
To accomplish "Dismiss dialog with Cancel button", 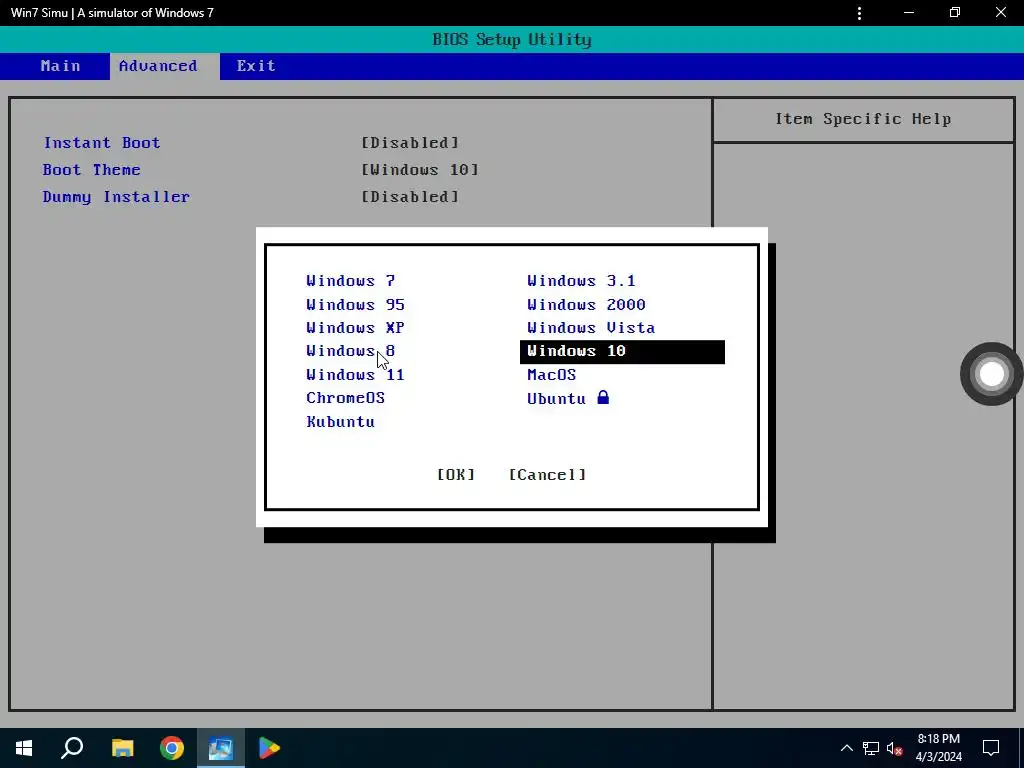I will pos(547,475).
